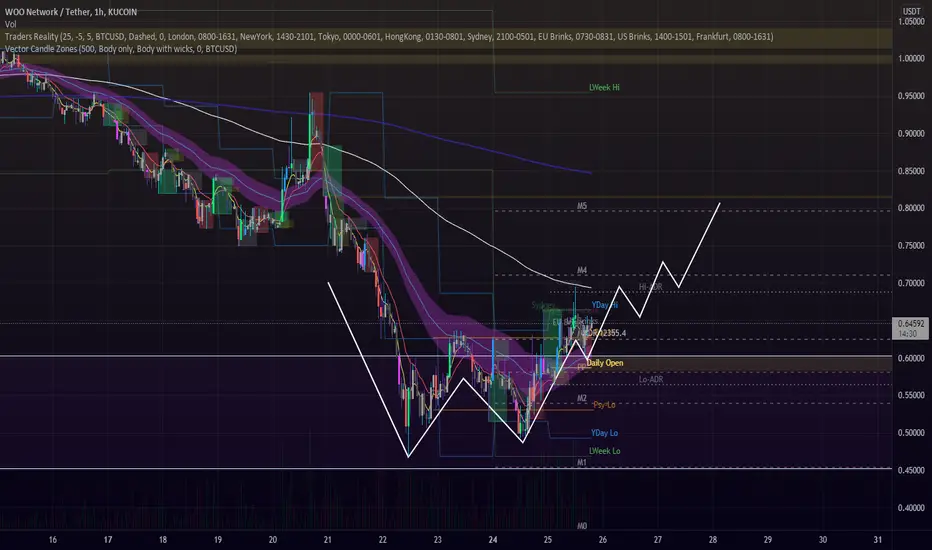Click the Lo-ADR level label

pos(651,379)
